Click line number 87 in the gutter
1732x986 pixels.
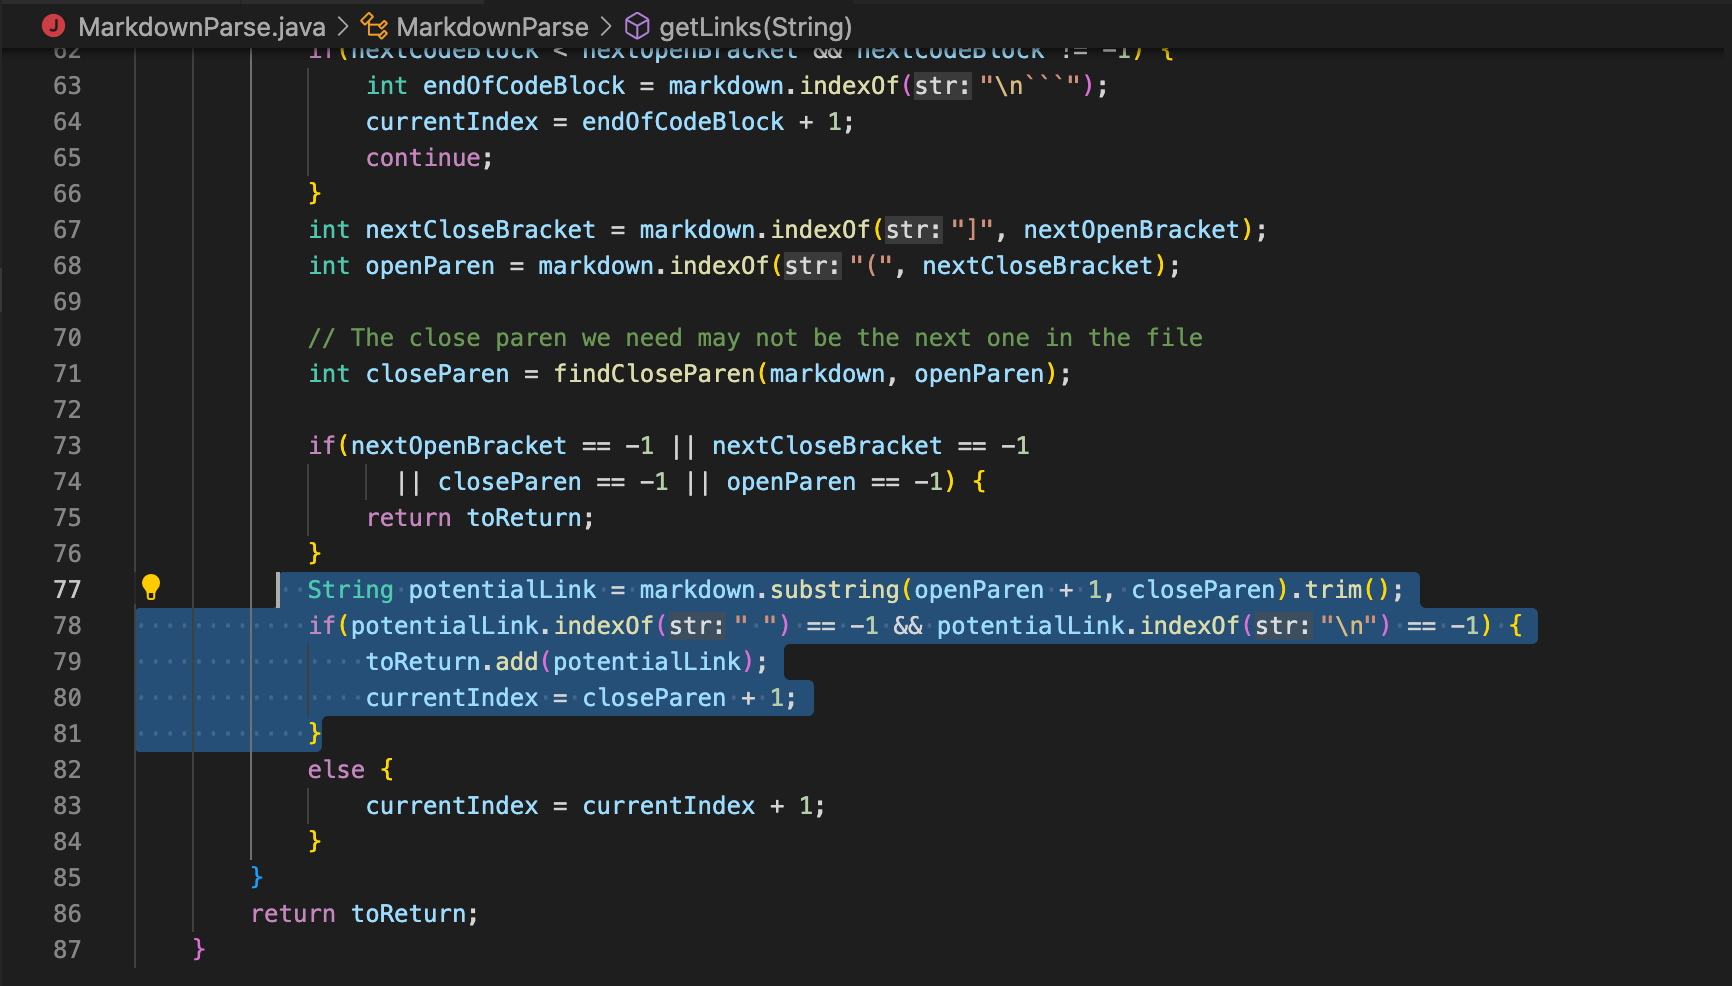[x=67, y=950]
